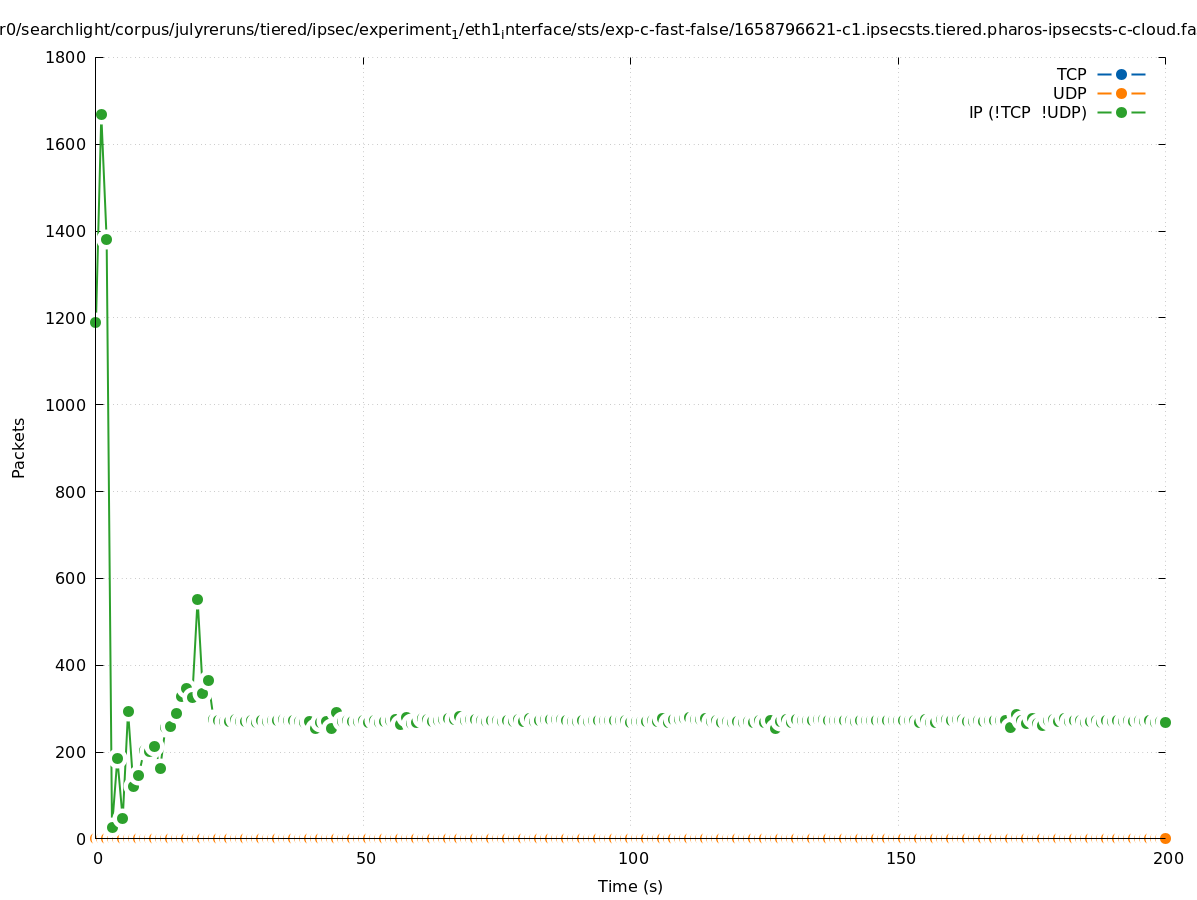Select the IP (!TCP !UDP) legend text
This screenshot has width=1197, height=900.
coord(1027,112)
